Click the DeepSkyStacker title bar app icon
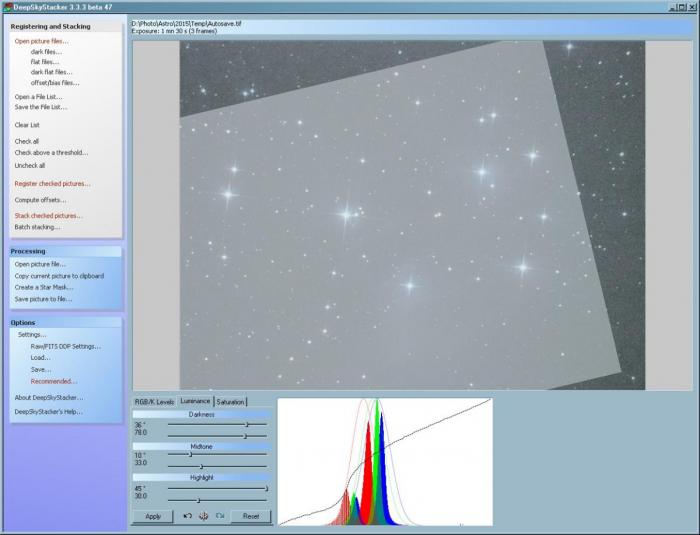700x535 pixels. 7,7
